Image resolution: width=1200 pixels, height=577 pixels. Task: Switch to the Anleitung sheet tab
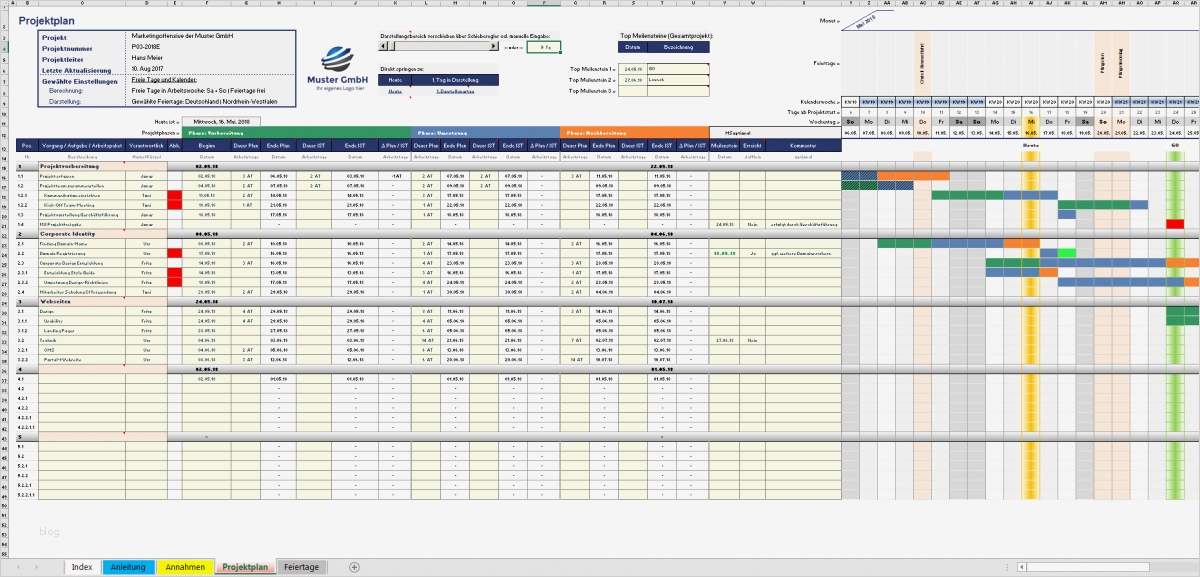[x=131, y=566]
